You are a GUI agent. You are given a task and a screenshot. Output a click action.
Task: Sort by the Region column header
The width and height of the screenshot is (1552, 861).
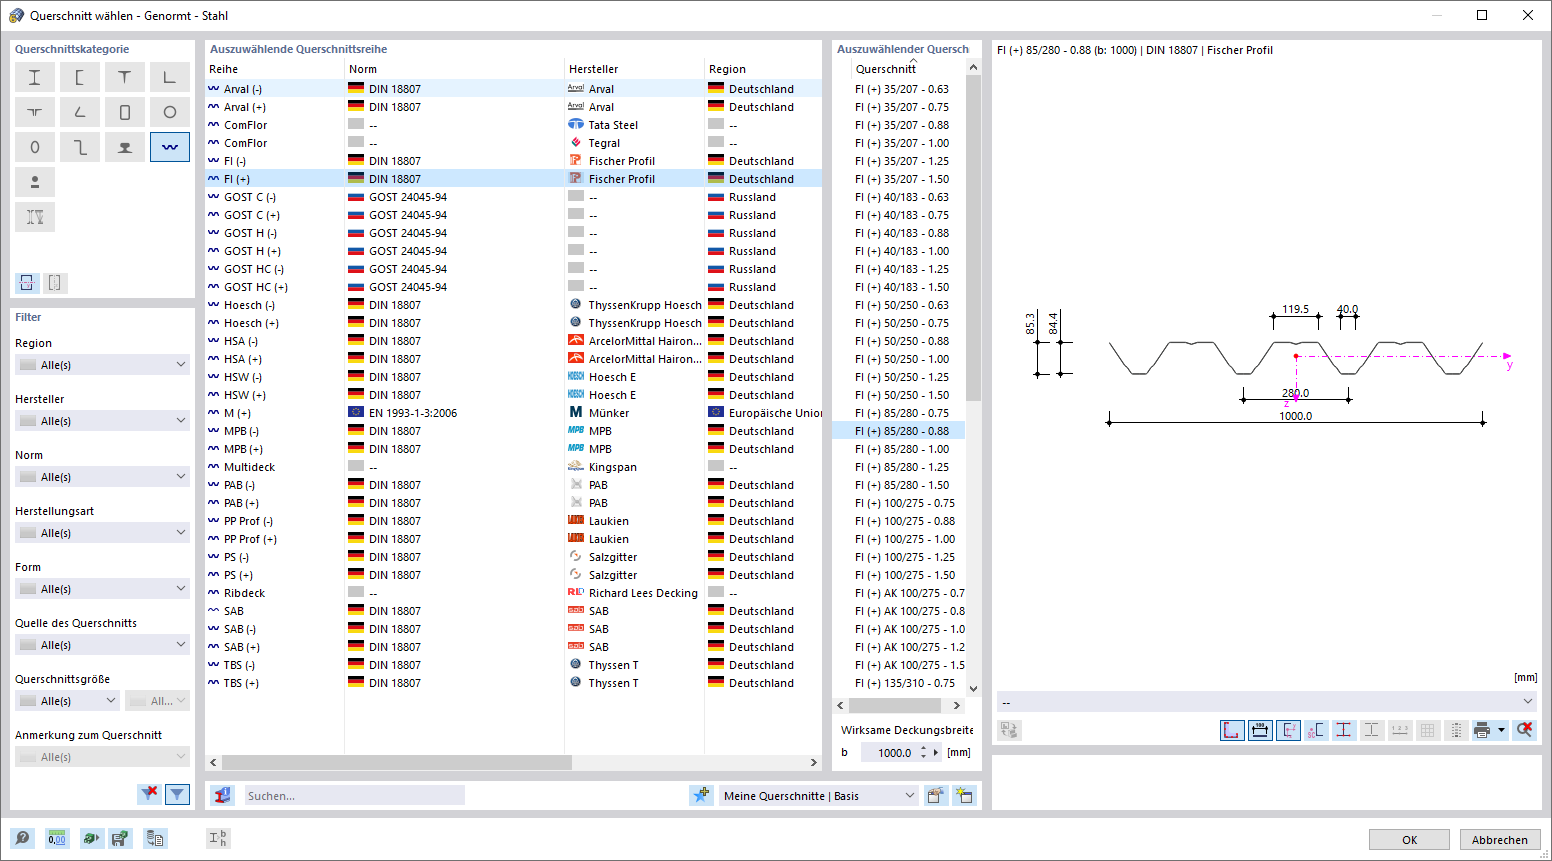coord(763,69)
